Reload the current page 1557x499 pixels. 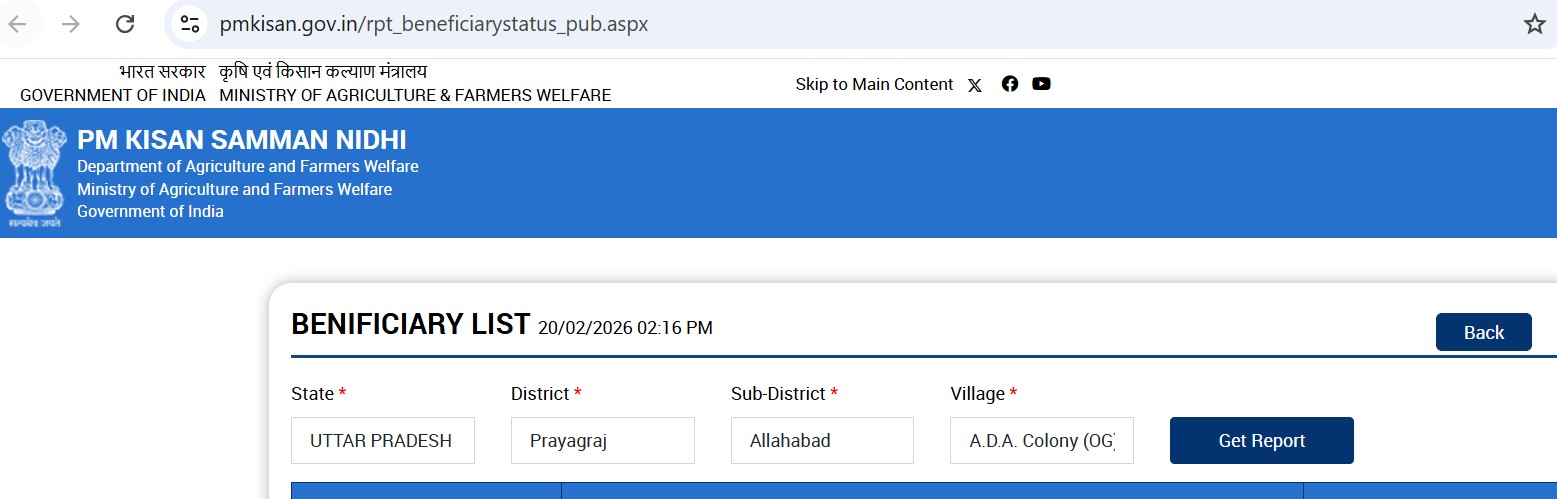point(125,24)
